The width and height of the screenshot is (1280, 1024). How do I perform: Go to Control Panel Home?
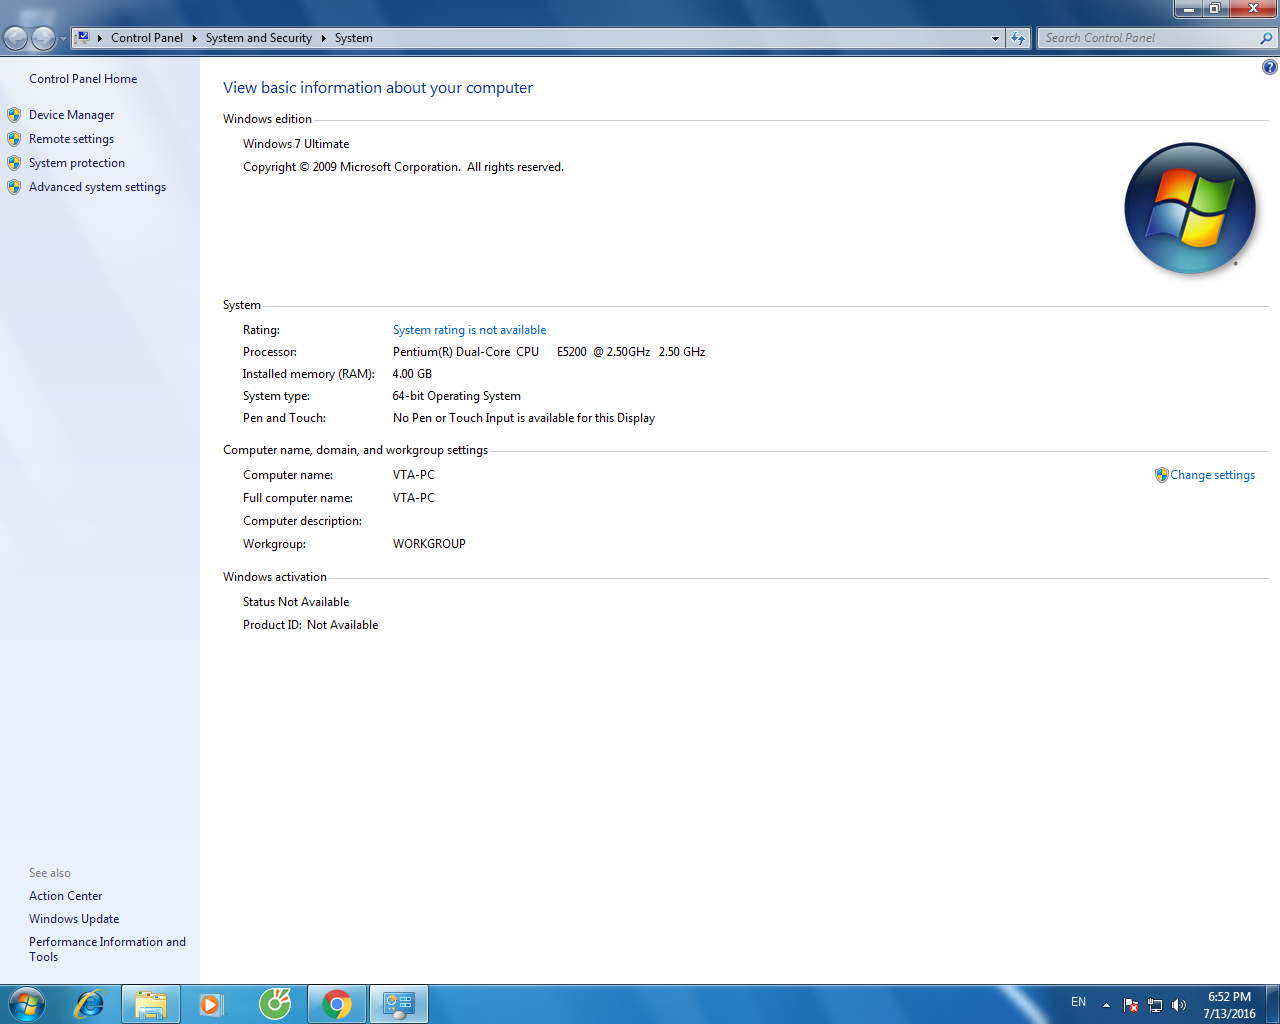(x=83, y=79)
